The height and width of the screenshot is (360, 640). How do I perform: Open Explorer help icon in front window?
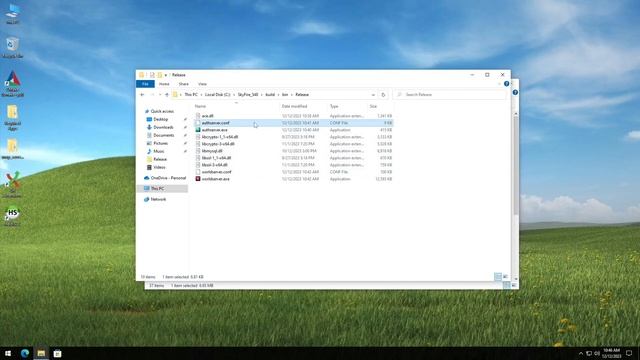coord(507,84)
